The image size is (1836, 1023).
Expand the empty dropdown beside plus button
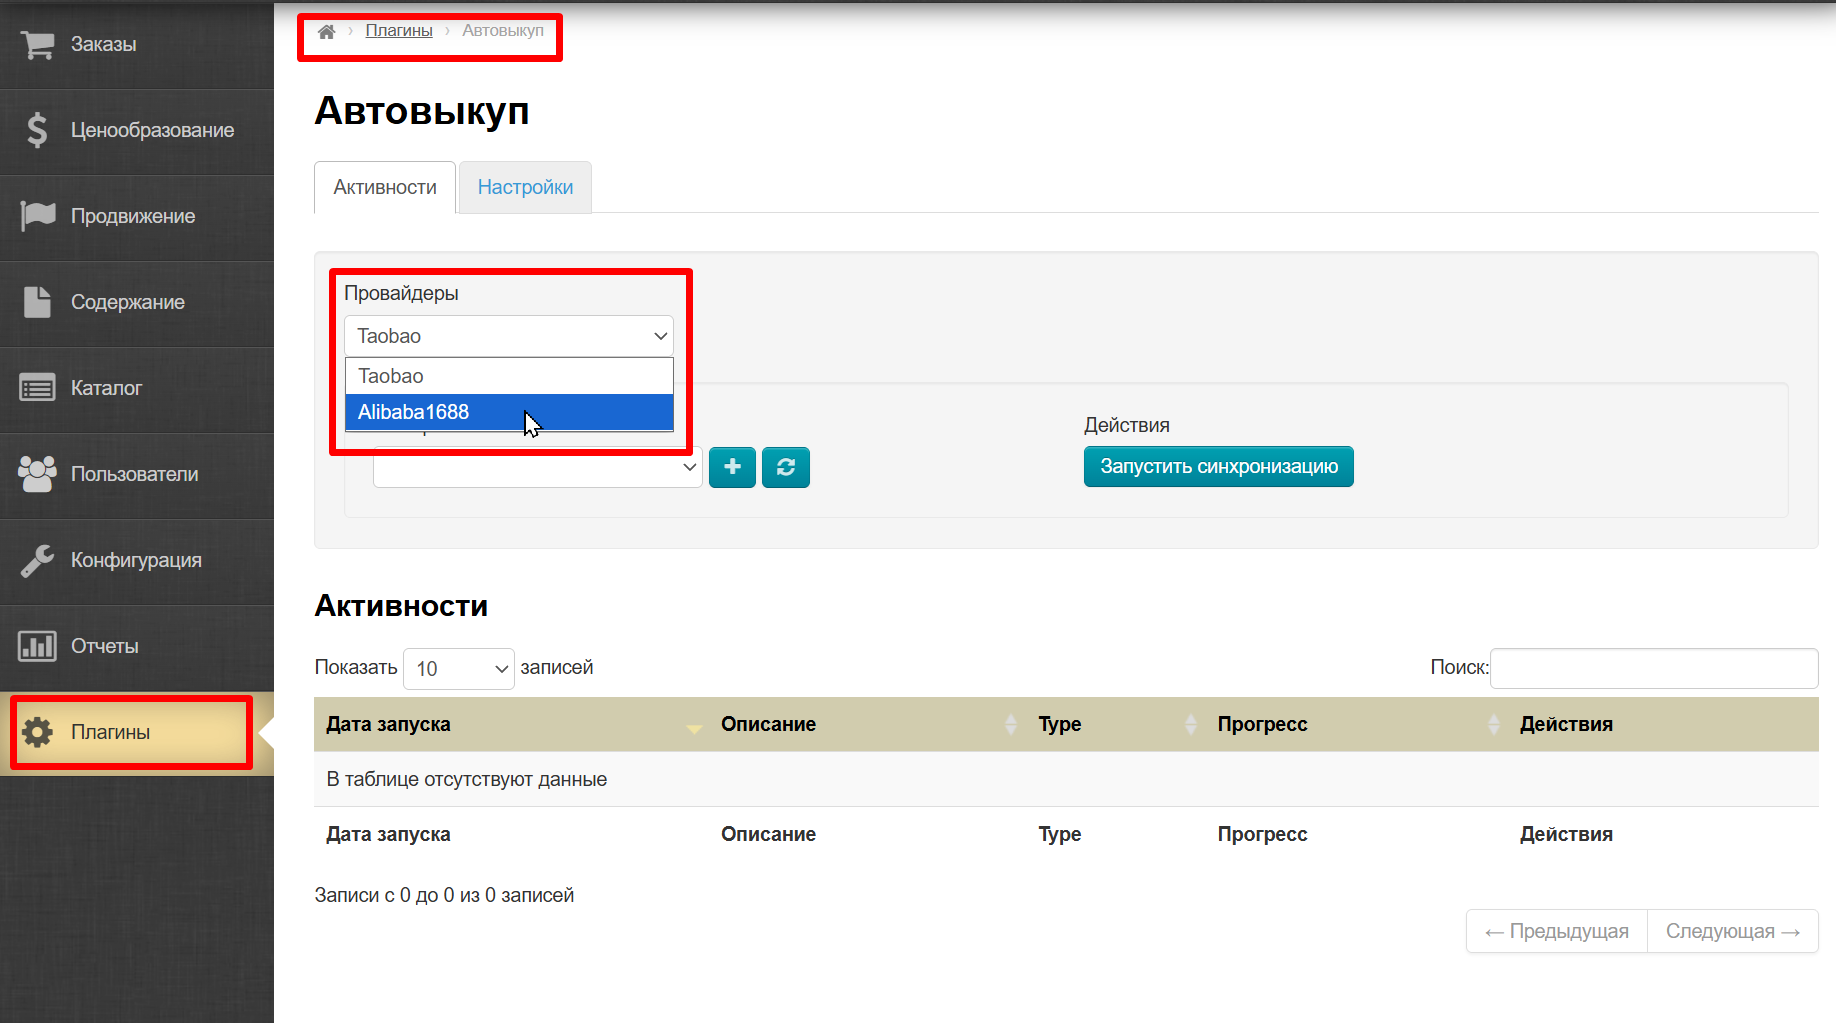tap(537, 467)
